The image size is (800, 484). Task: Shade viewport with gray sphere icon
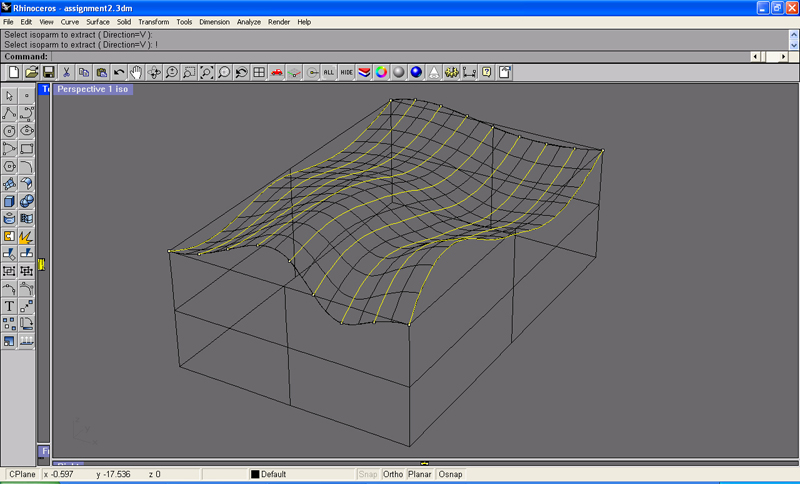(x=398, y=72)
